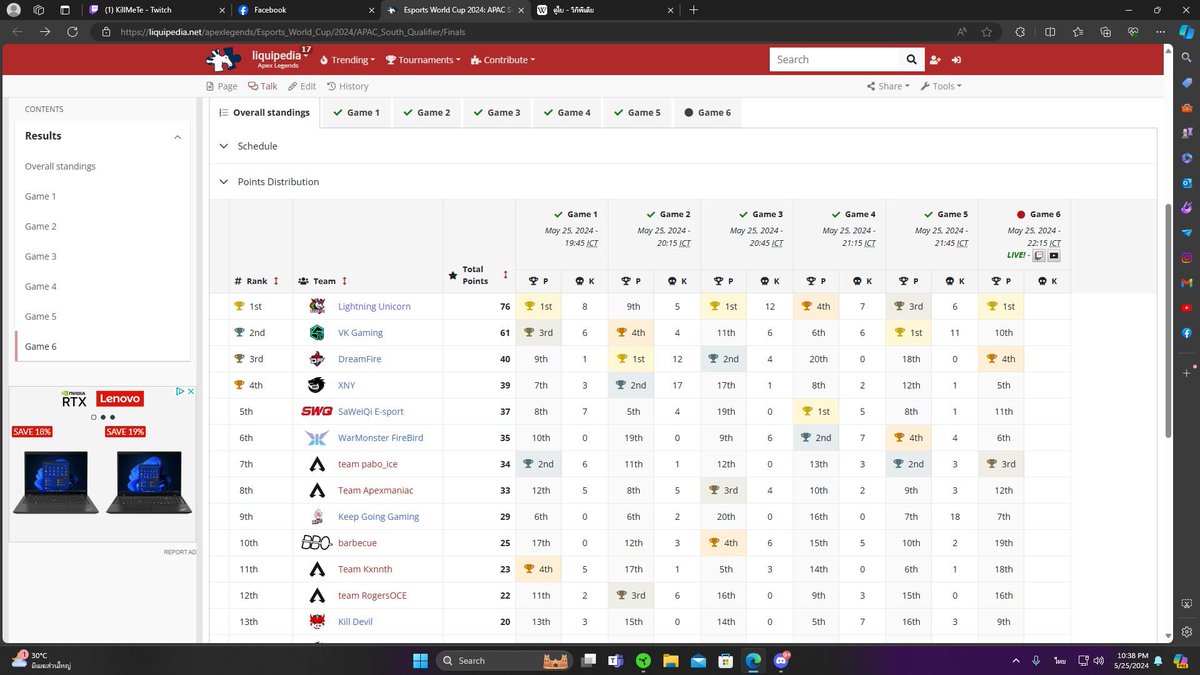Screen dimensions: 1200x675
Task: Open the Copilot icon in Edge
Action: [1186, 32]
